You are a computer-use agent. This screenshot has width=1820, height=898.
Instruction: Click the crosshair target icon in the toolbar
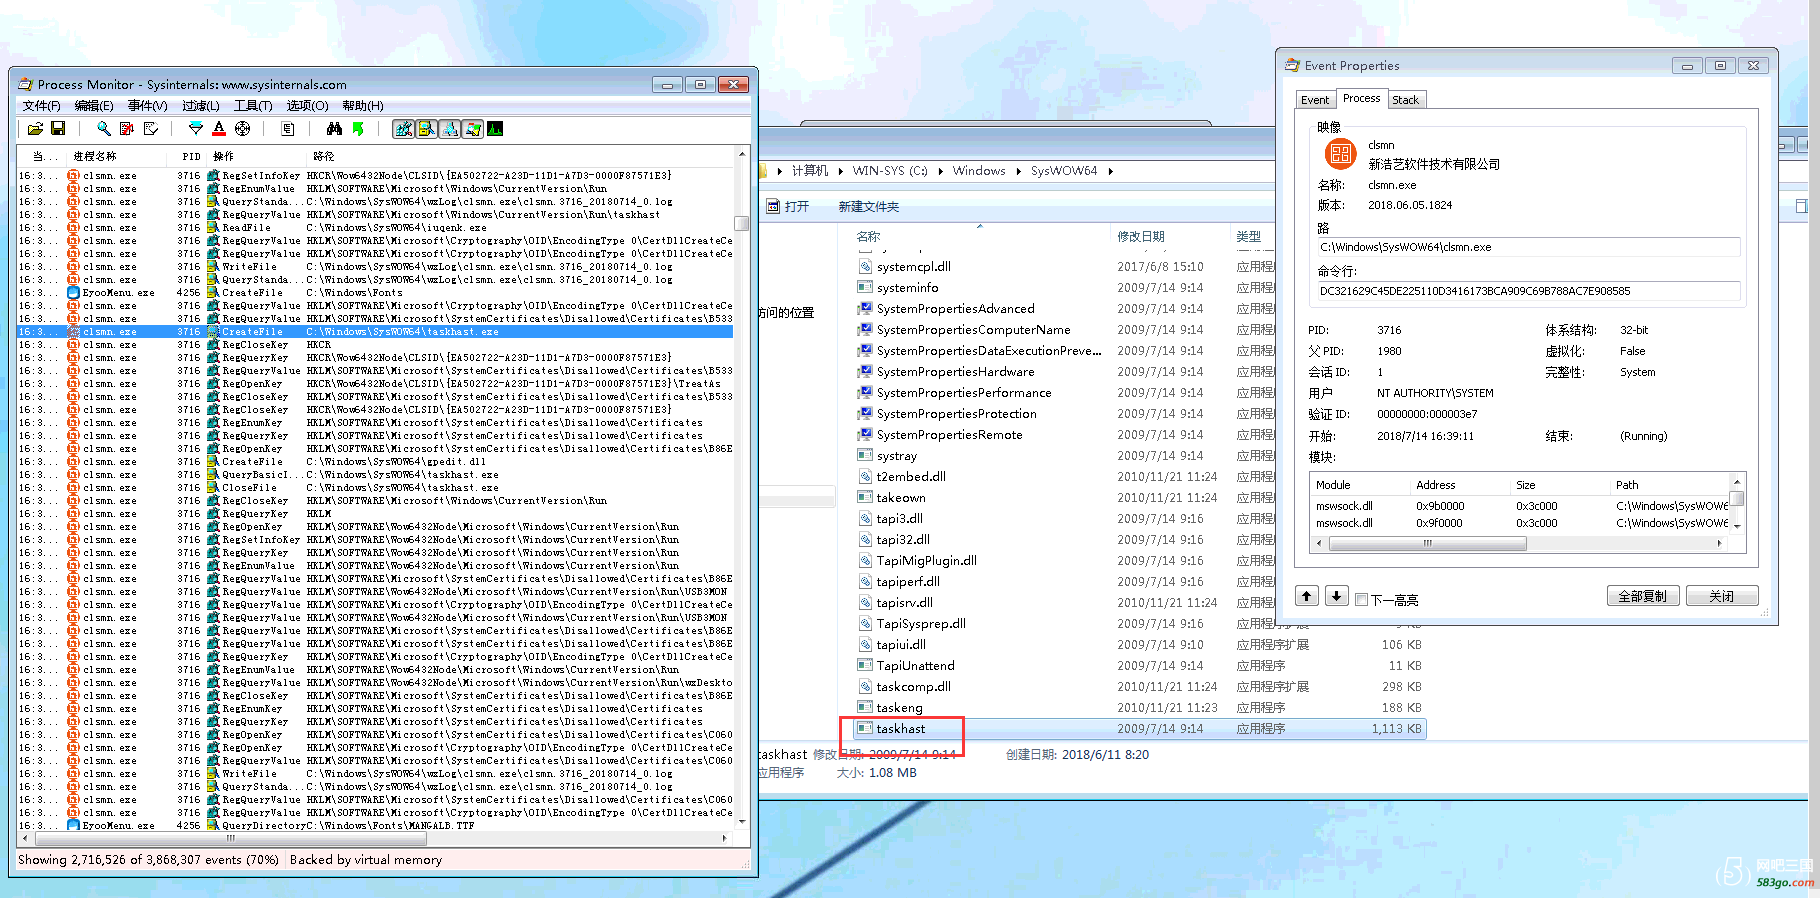[x=242, y=129]
